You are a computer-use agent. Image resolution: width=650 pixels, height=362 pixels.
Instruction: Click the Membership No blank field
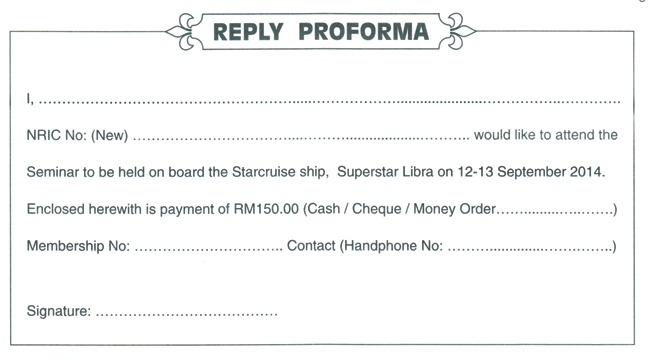209,248
